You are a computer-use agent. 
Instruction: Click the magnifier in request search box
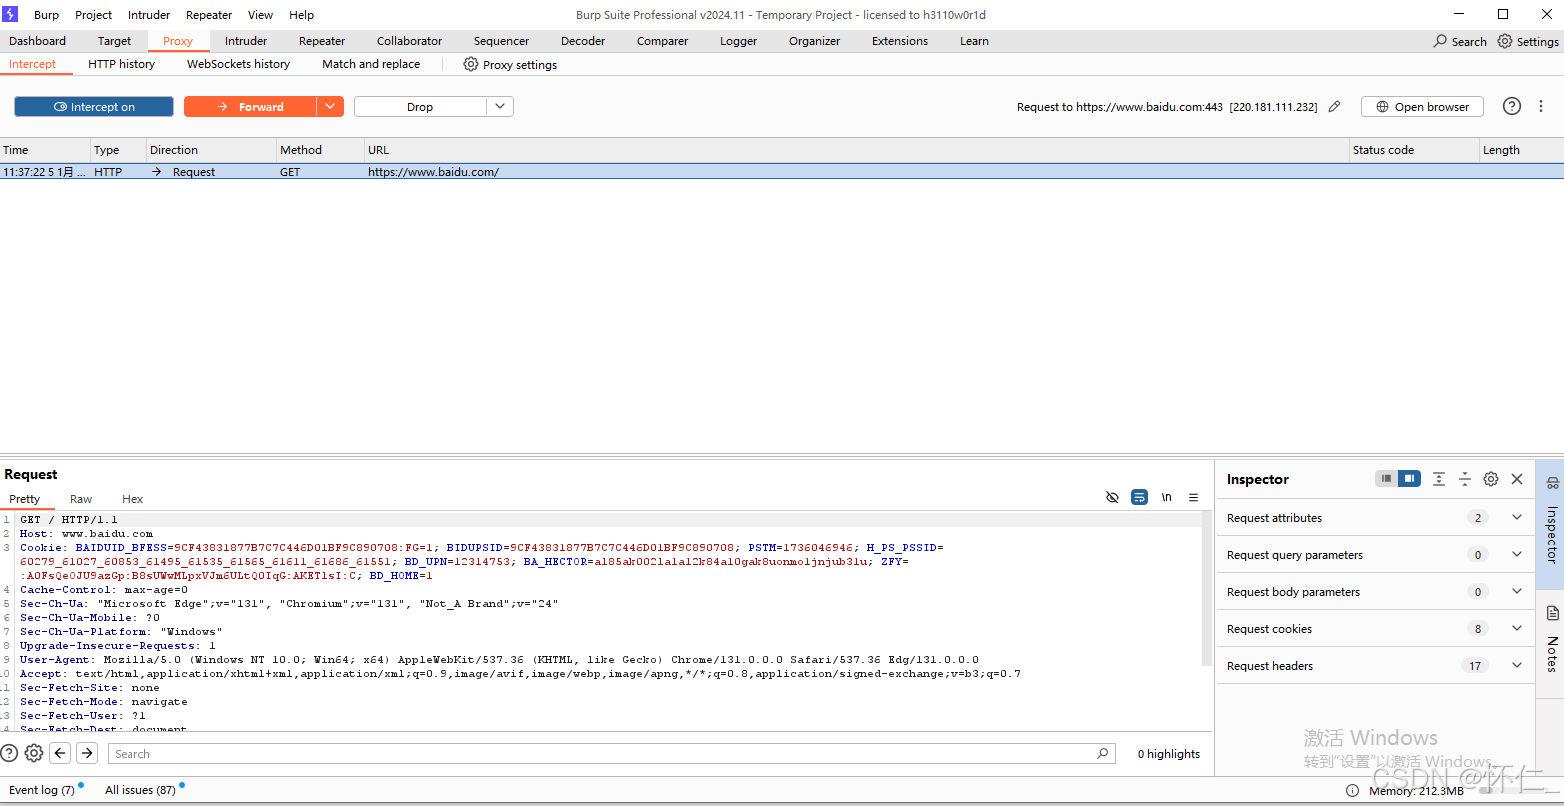tap(1103, 753)
